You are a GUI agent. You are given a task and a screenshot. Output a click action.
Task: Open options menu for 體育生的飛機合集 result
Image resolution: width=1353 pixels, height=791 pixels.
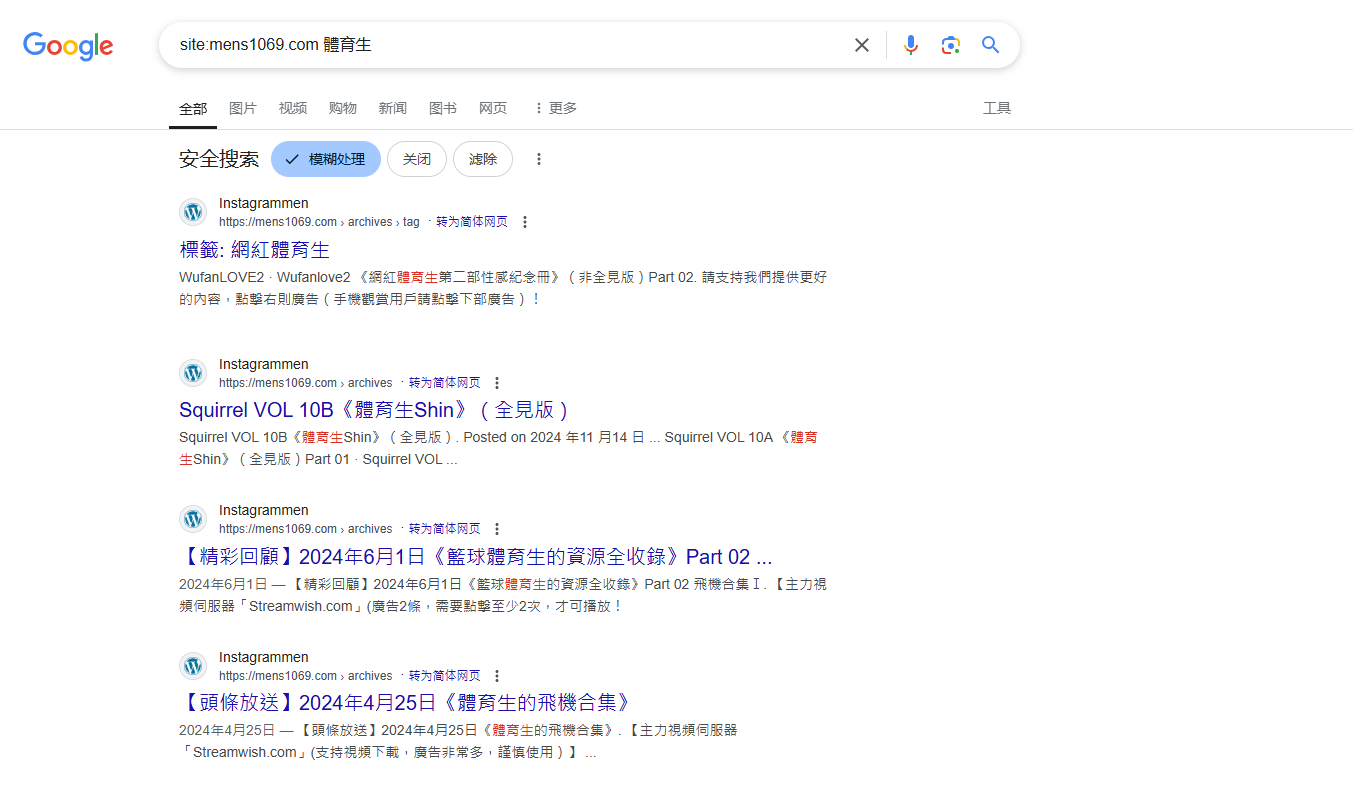coord(497,676)
